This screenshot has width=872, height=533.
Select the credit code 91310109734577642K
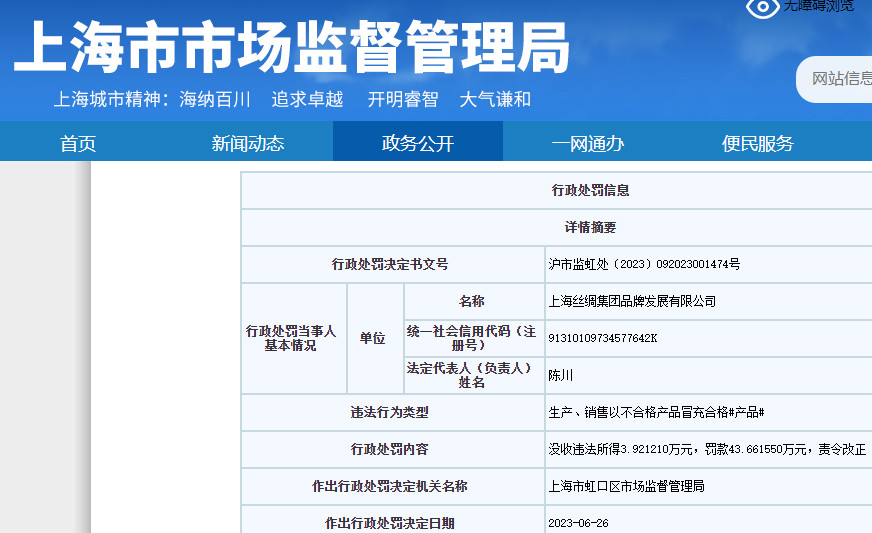click(x=603, y=338)
